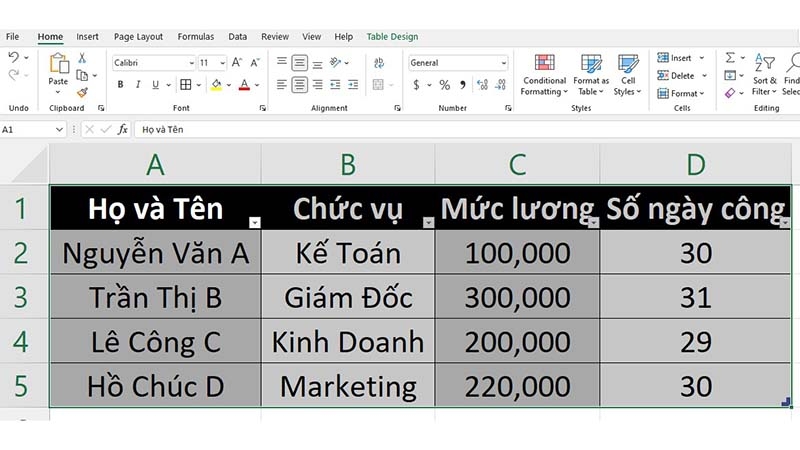Open the font size 11 dropdown
The width and height of the screenshot is (800, 450).
tap(222, 63)
